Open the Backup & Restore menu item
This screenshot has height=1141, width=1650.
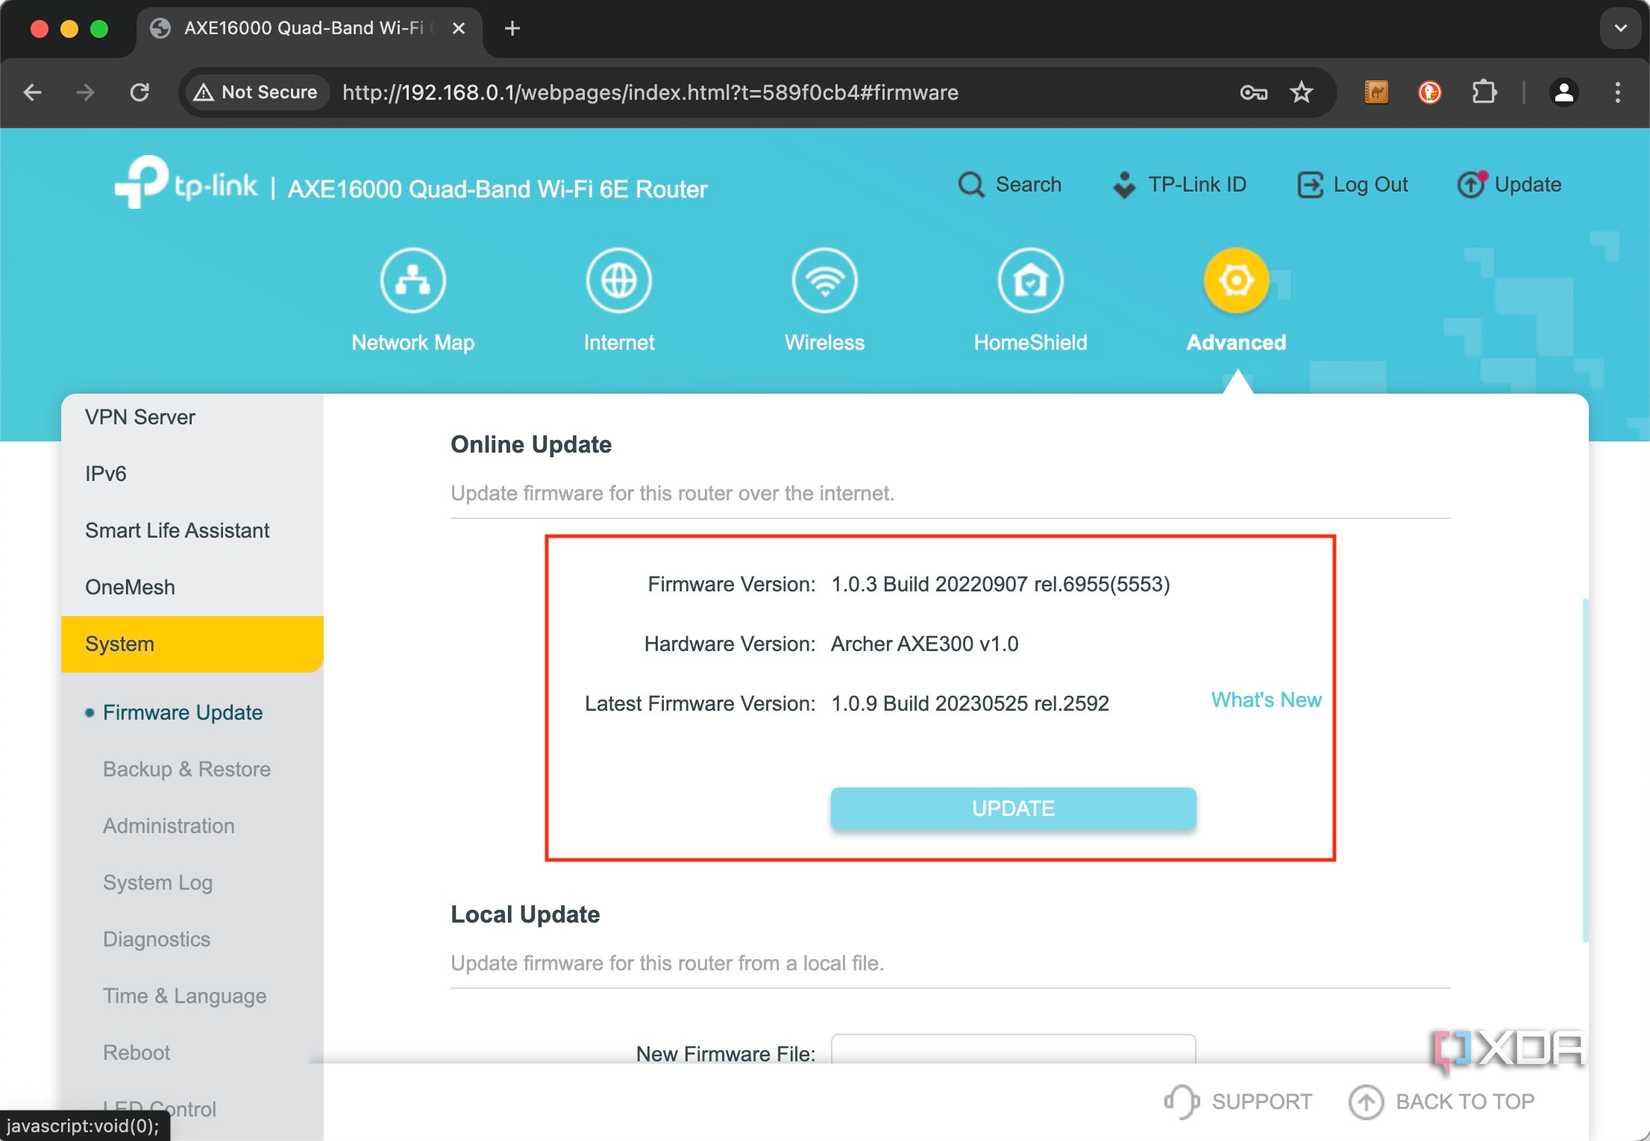click(x=186, y=769)
